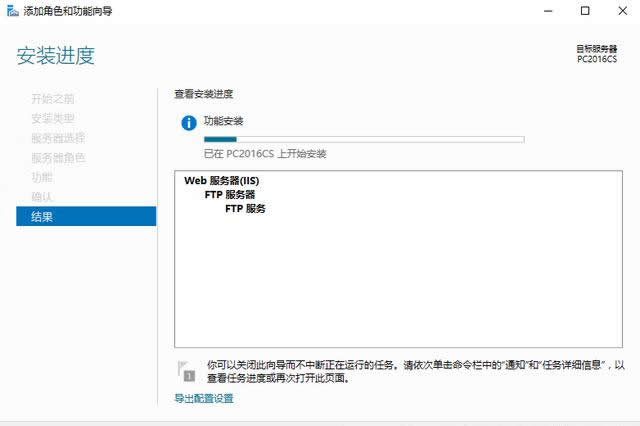Click the 安装进度 page title

[56, 55]
